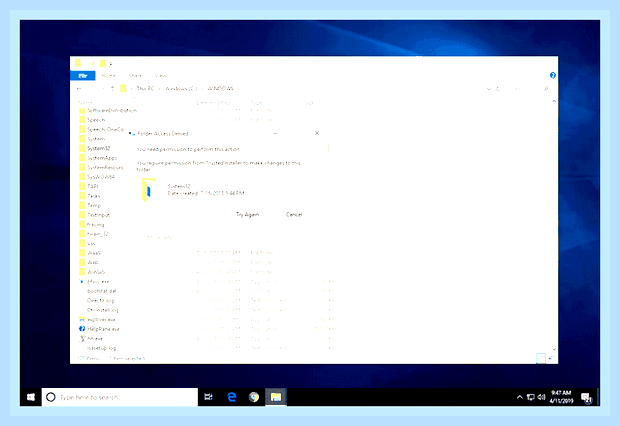Image resolution: width=620 pixels, height=426 pixels.
Task: Select the SysWOW64 folder
Action: tap(97, 177)
